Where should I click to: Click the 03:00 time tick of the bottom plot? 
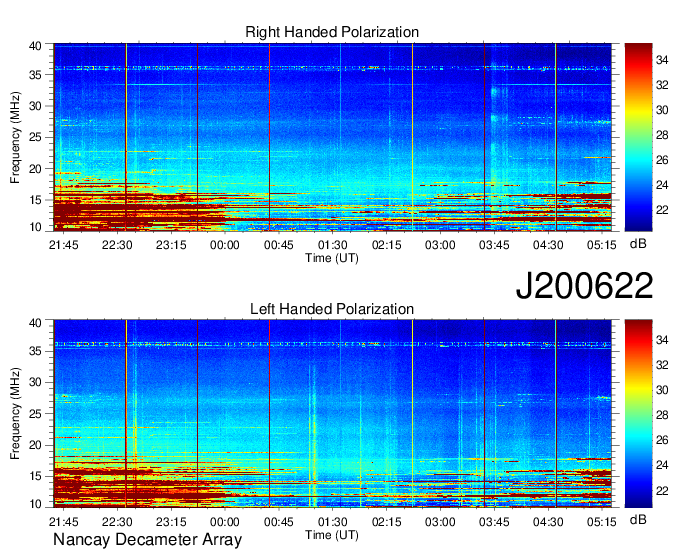tap(440, 522)
